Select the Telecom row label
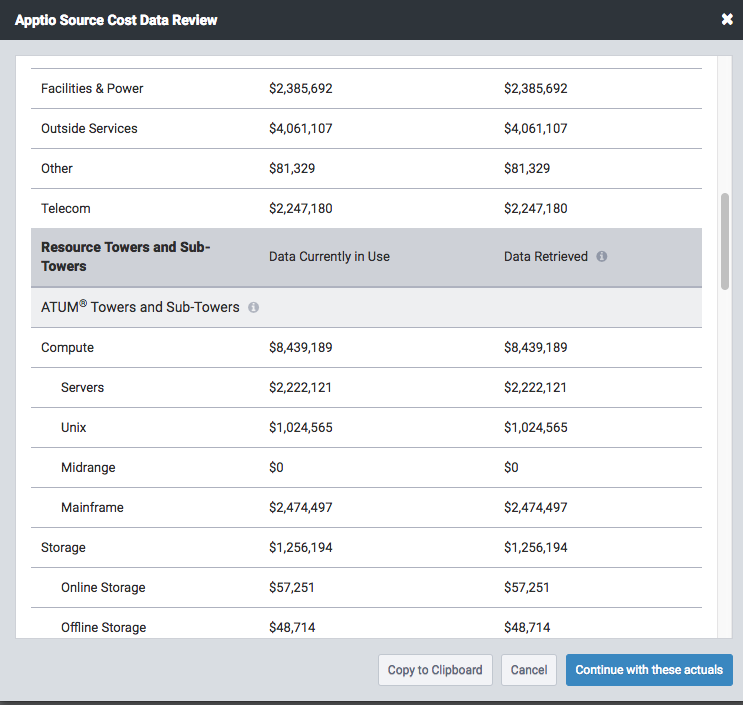743x705 pixels. pos(65,208)
